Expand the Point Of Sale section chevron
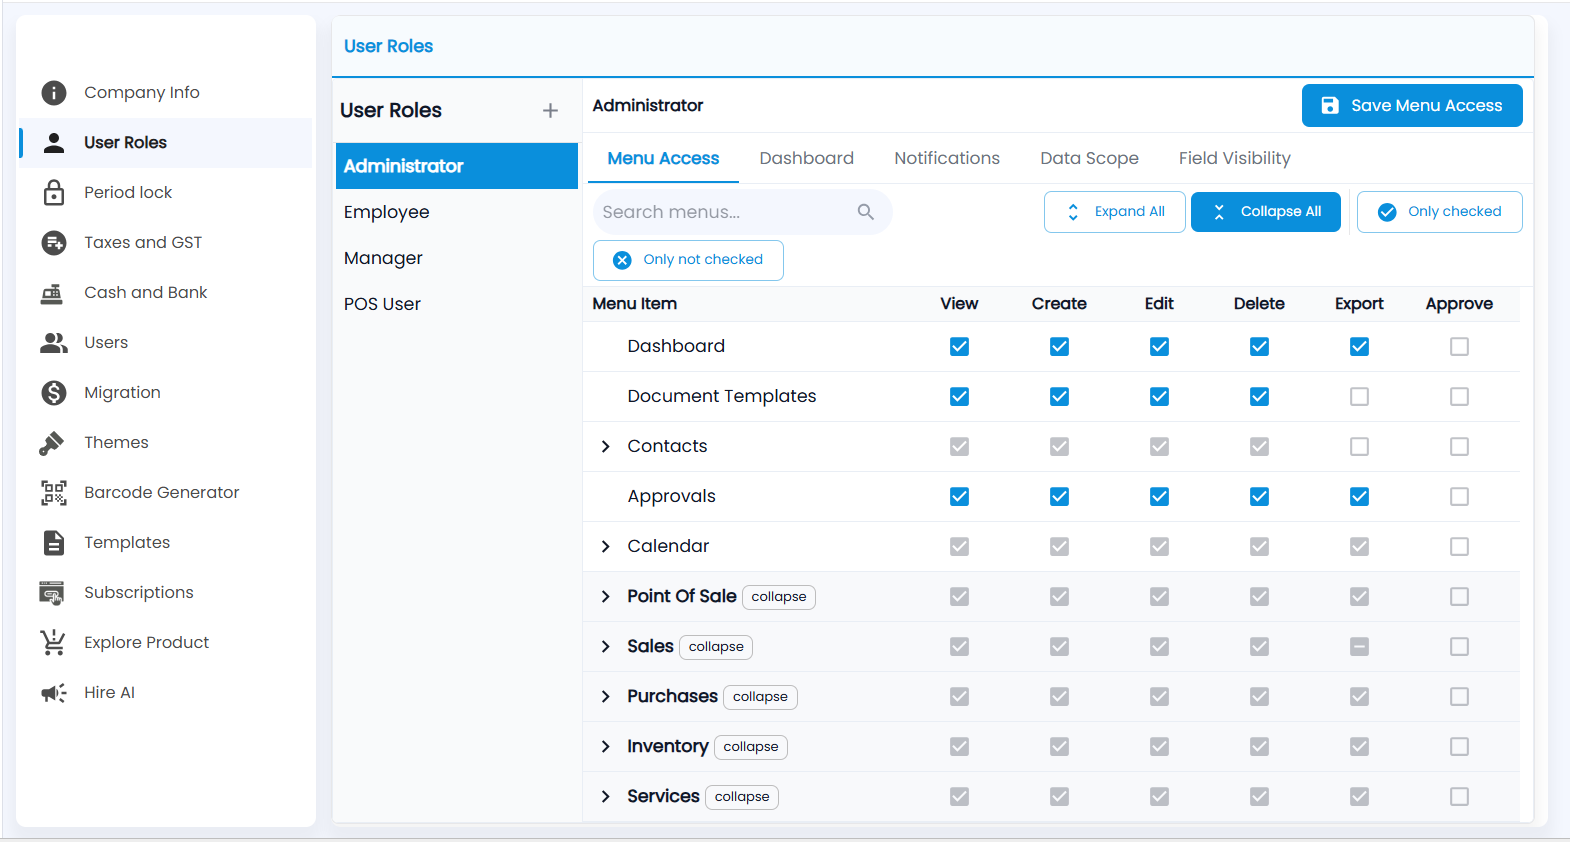The width and height of the screenshot is (1570, 842). [605, 597]
